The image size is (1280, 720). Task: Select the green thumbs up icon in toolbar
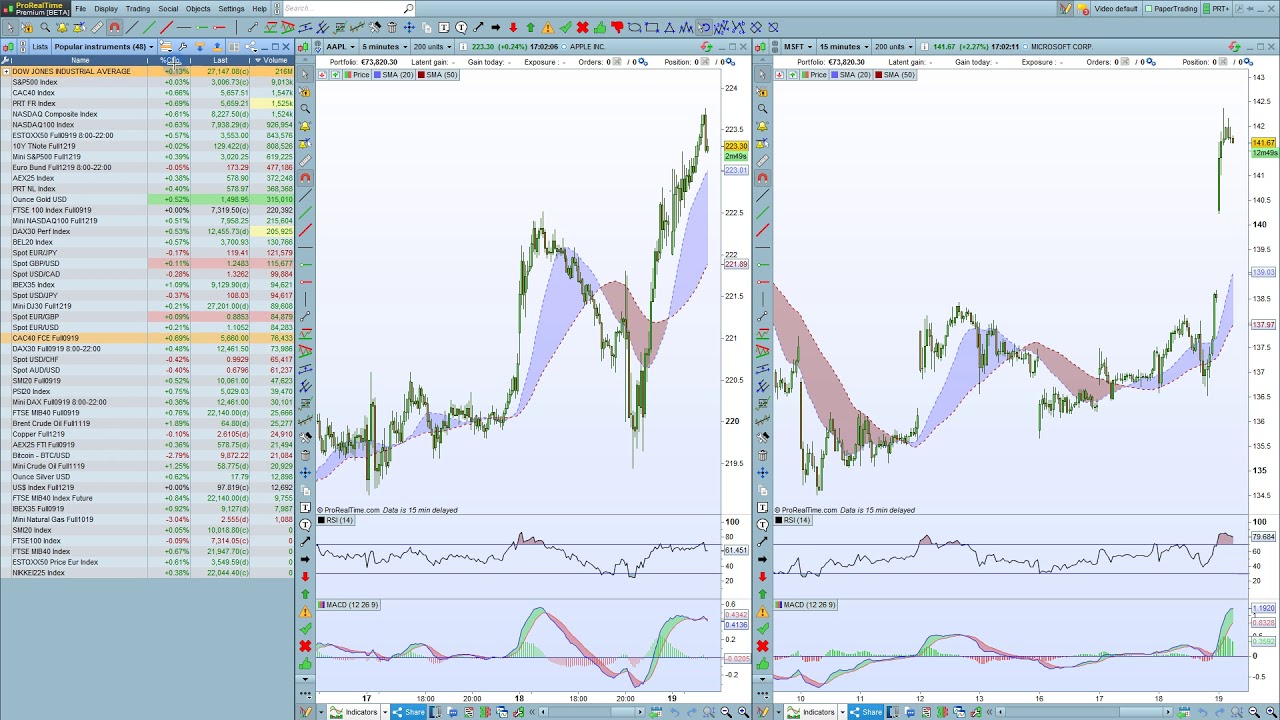click(x=600, y=27)
